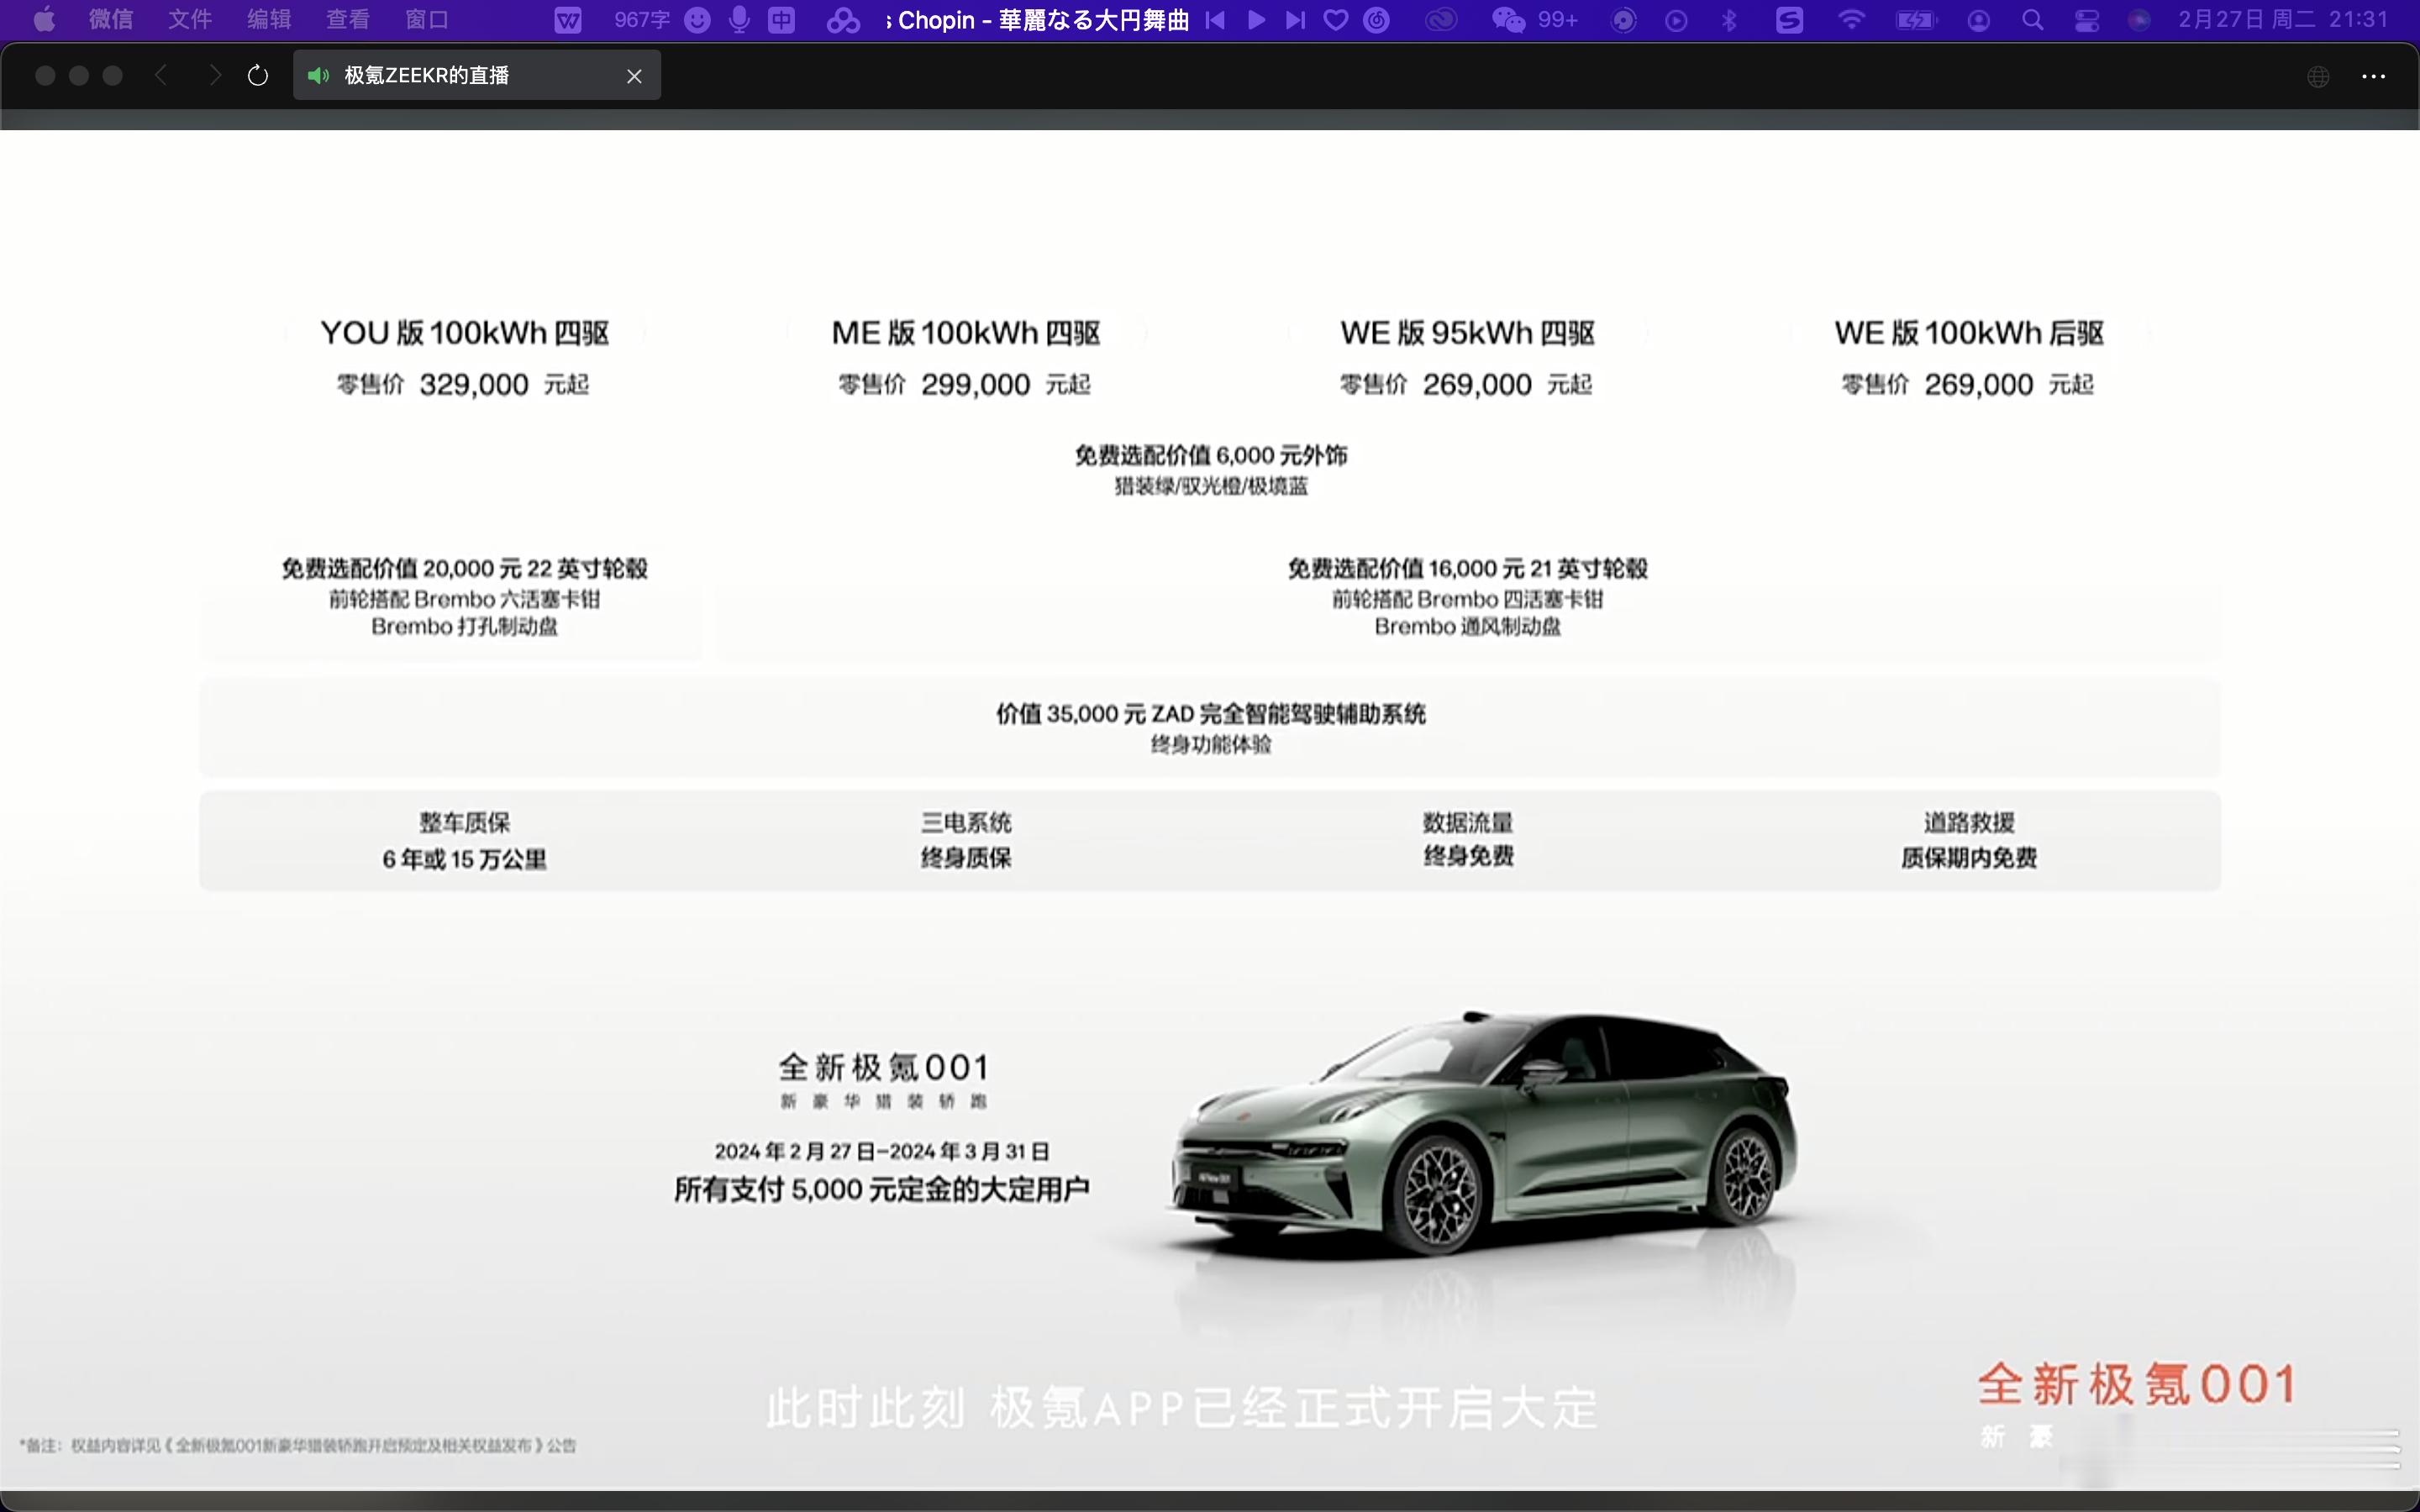
Task: Click 道路救援 质保期内免费 text
Action: click(x=1969, y=840)
